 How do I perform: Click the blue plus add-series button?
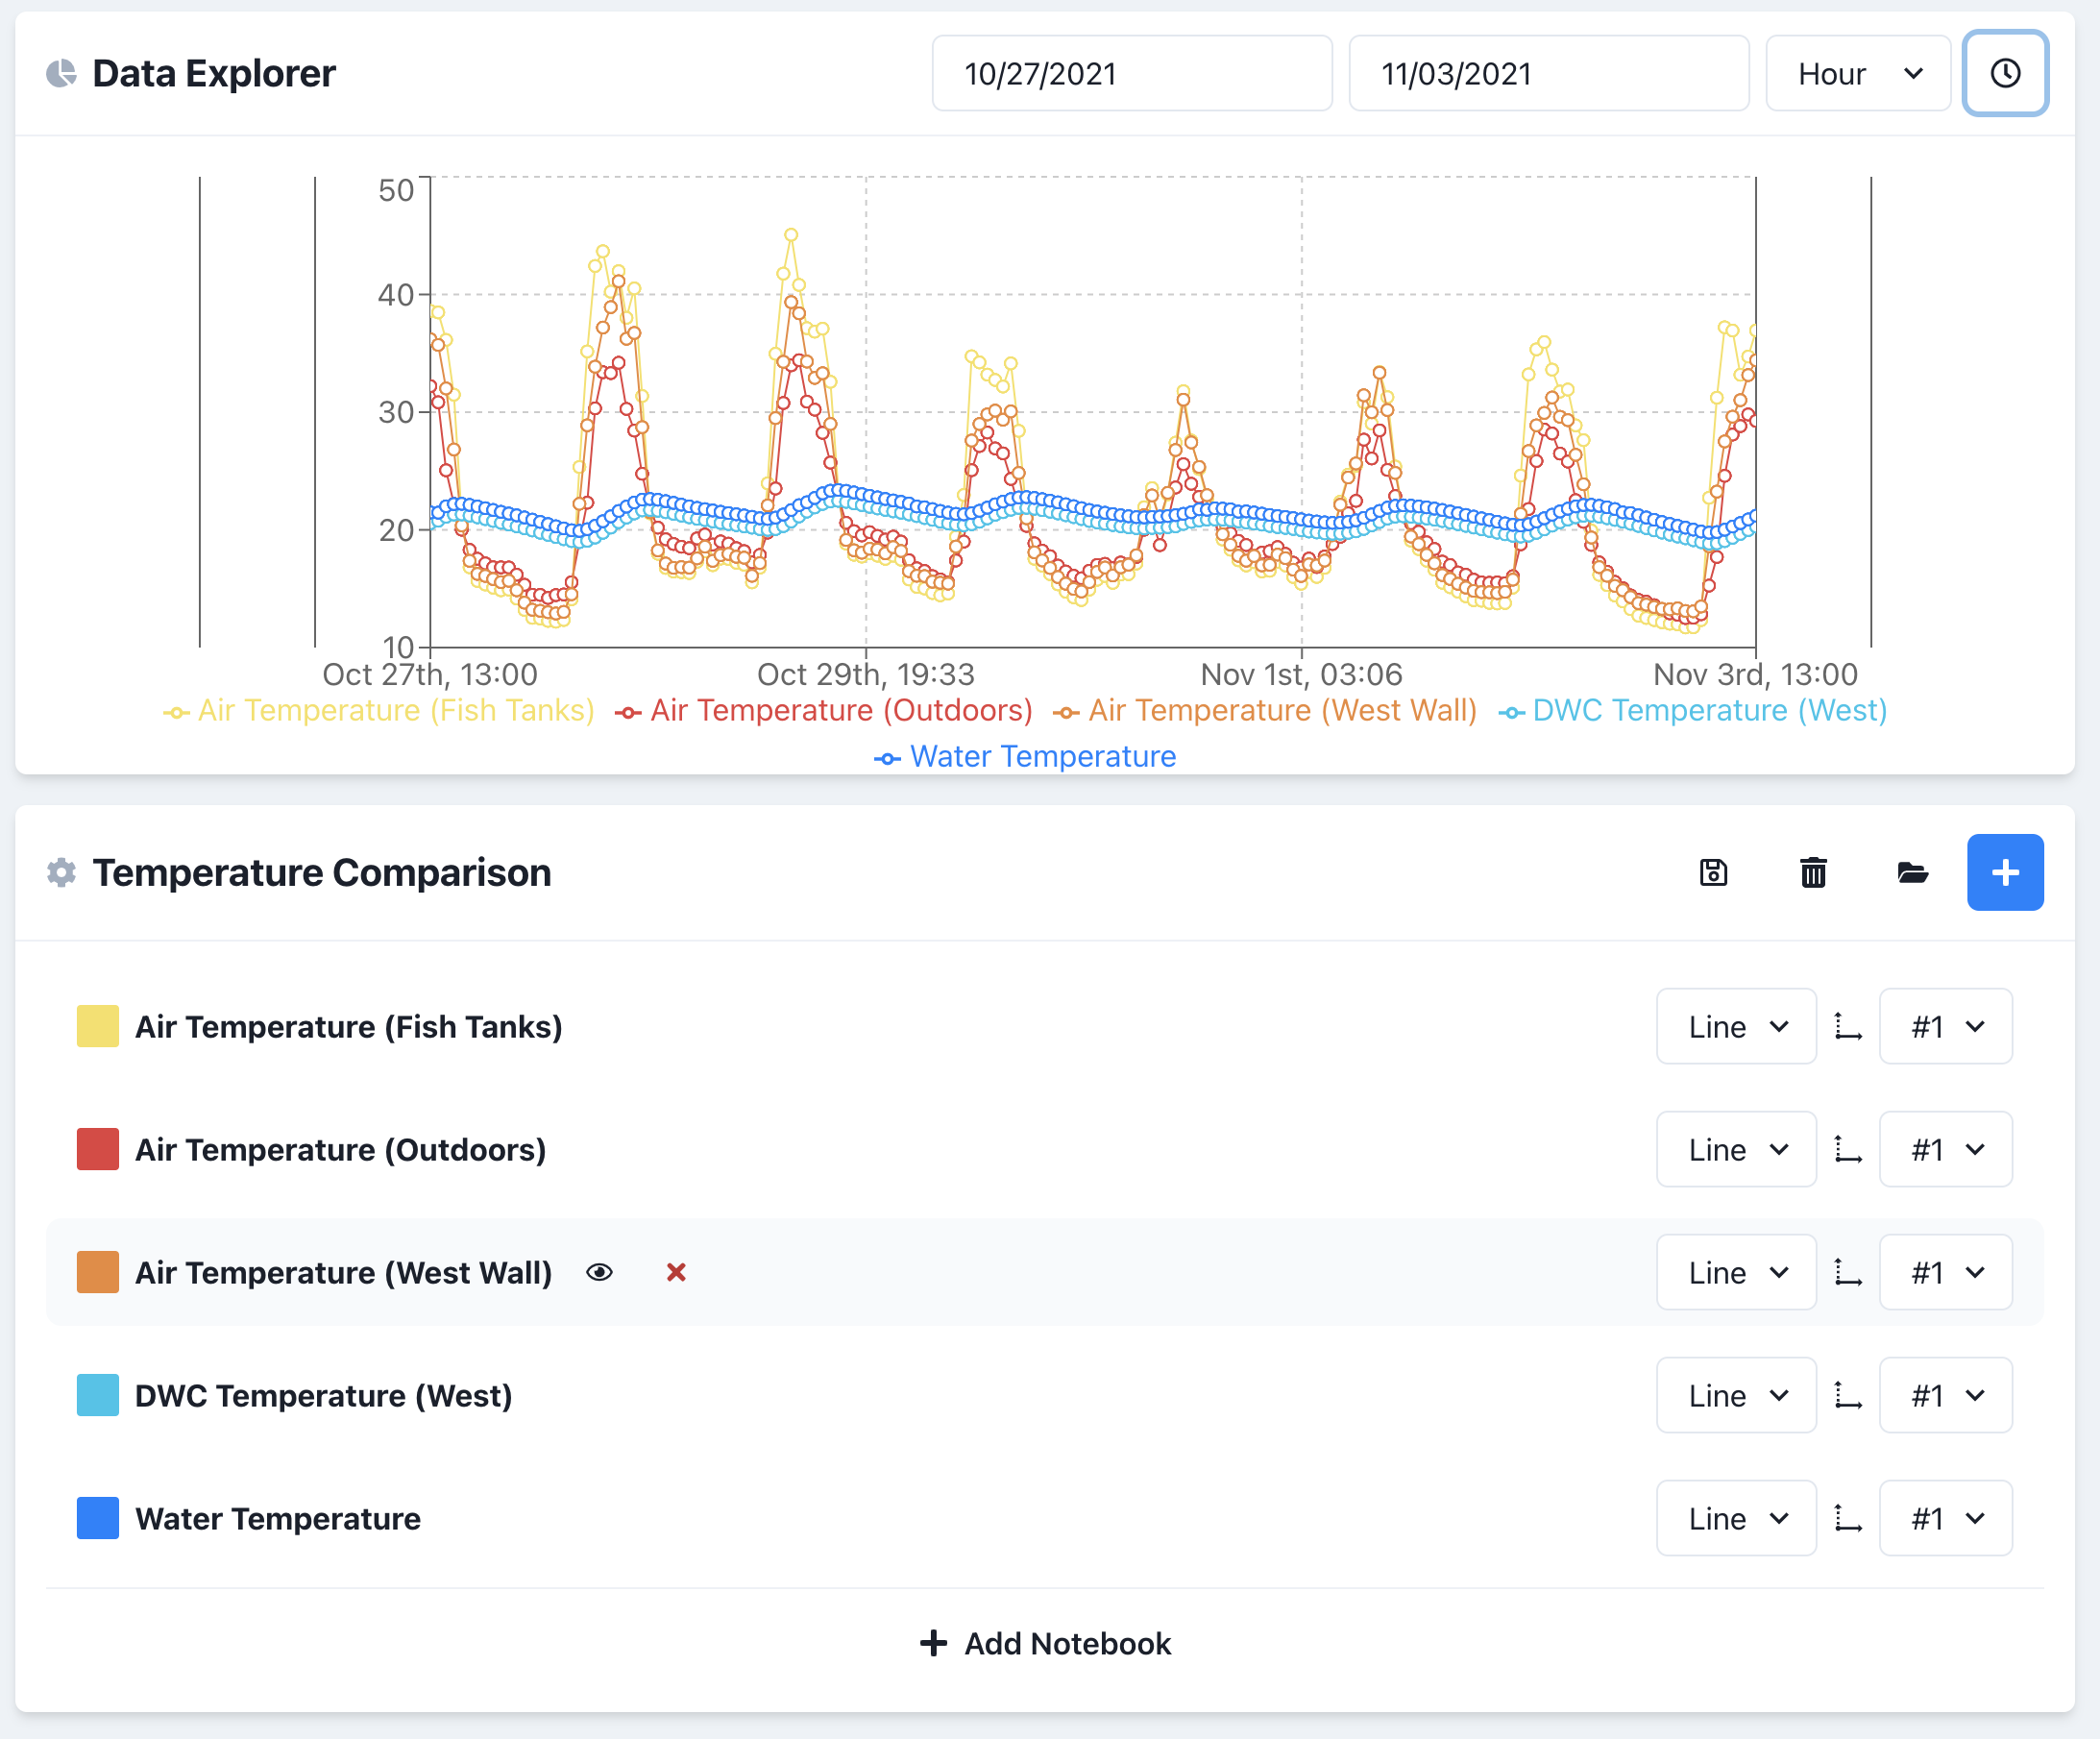pos(2004,872)
